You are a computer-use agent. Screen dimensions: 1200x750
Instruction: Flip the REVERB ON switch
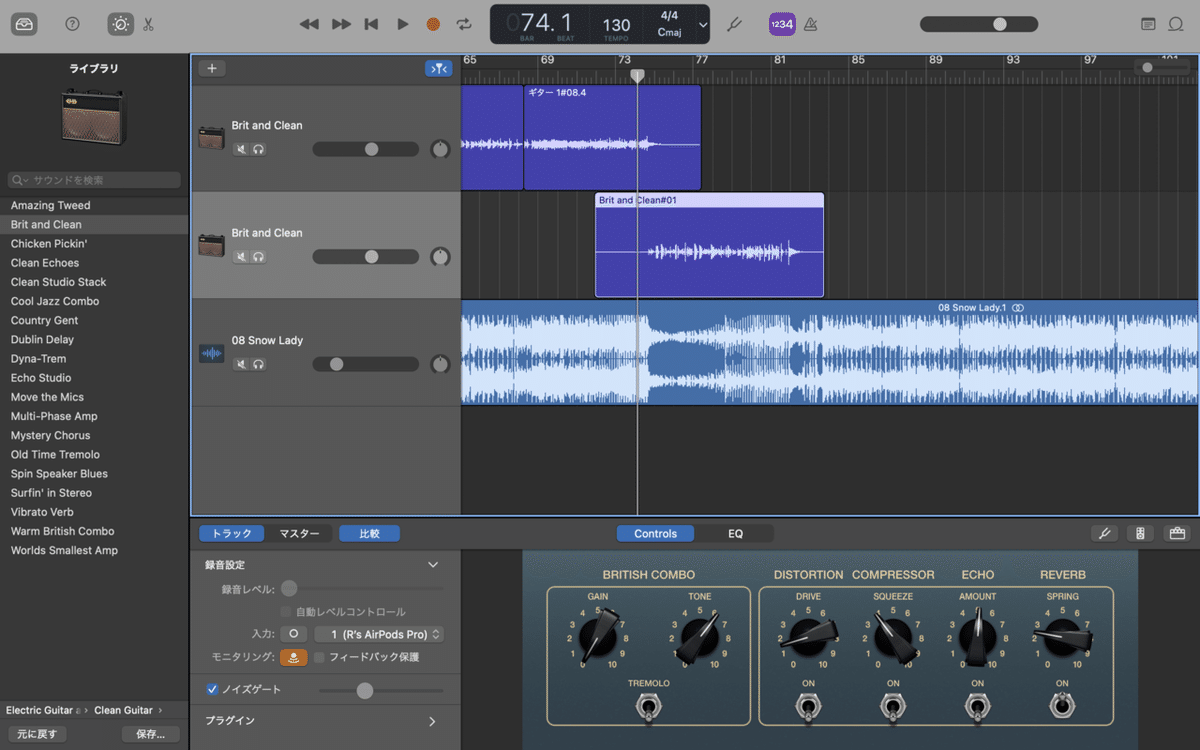point(1062,707)
